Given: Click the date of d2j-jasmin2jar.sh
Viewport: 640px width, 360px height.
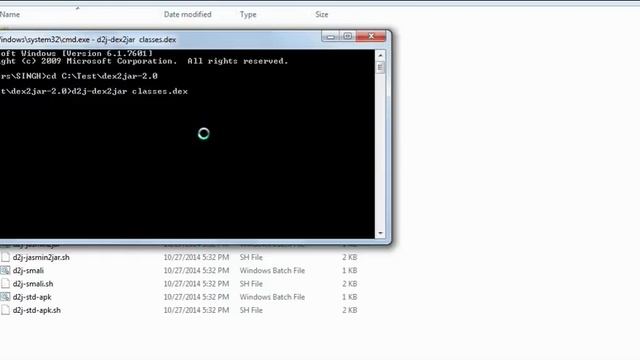Looking at the screenshot, I should (x=196, y=258).
